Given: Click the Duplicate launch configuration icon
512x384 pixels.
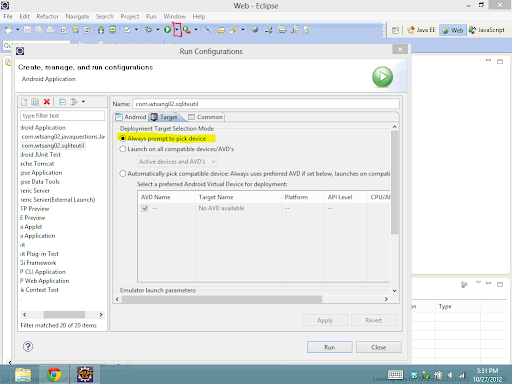Looking at the screenshot, I should click(x=35, y=102).
